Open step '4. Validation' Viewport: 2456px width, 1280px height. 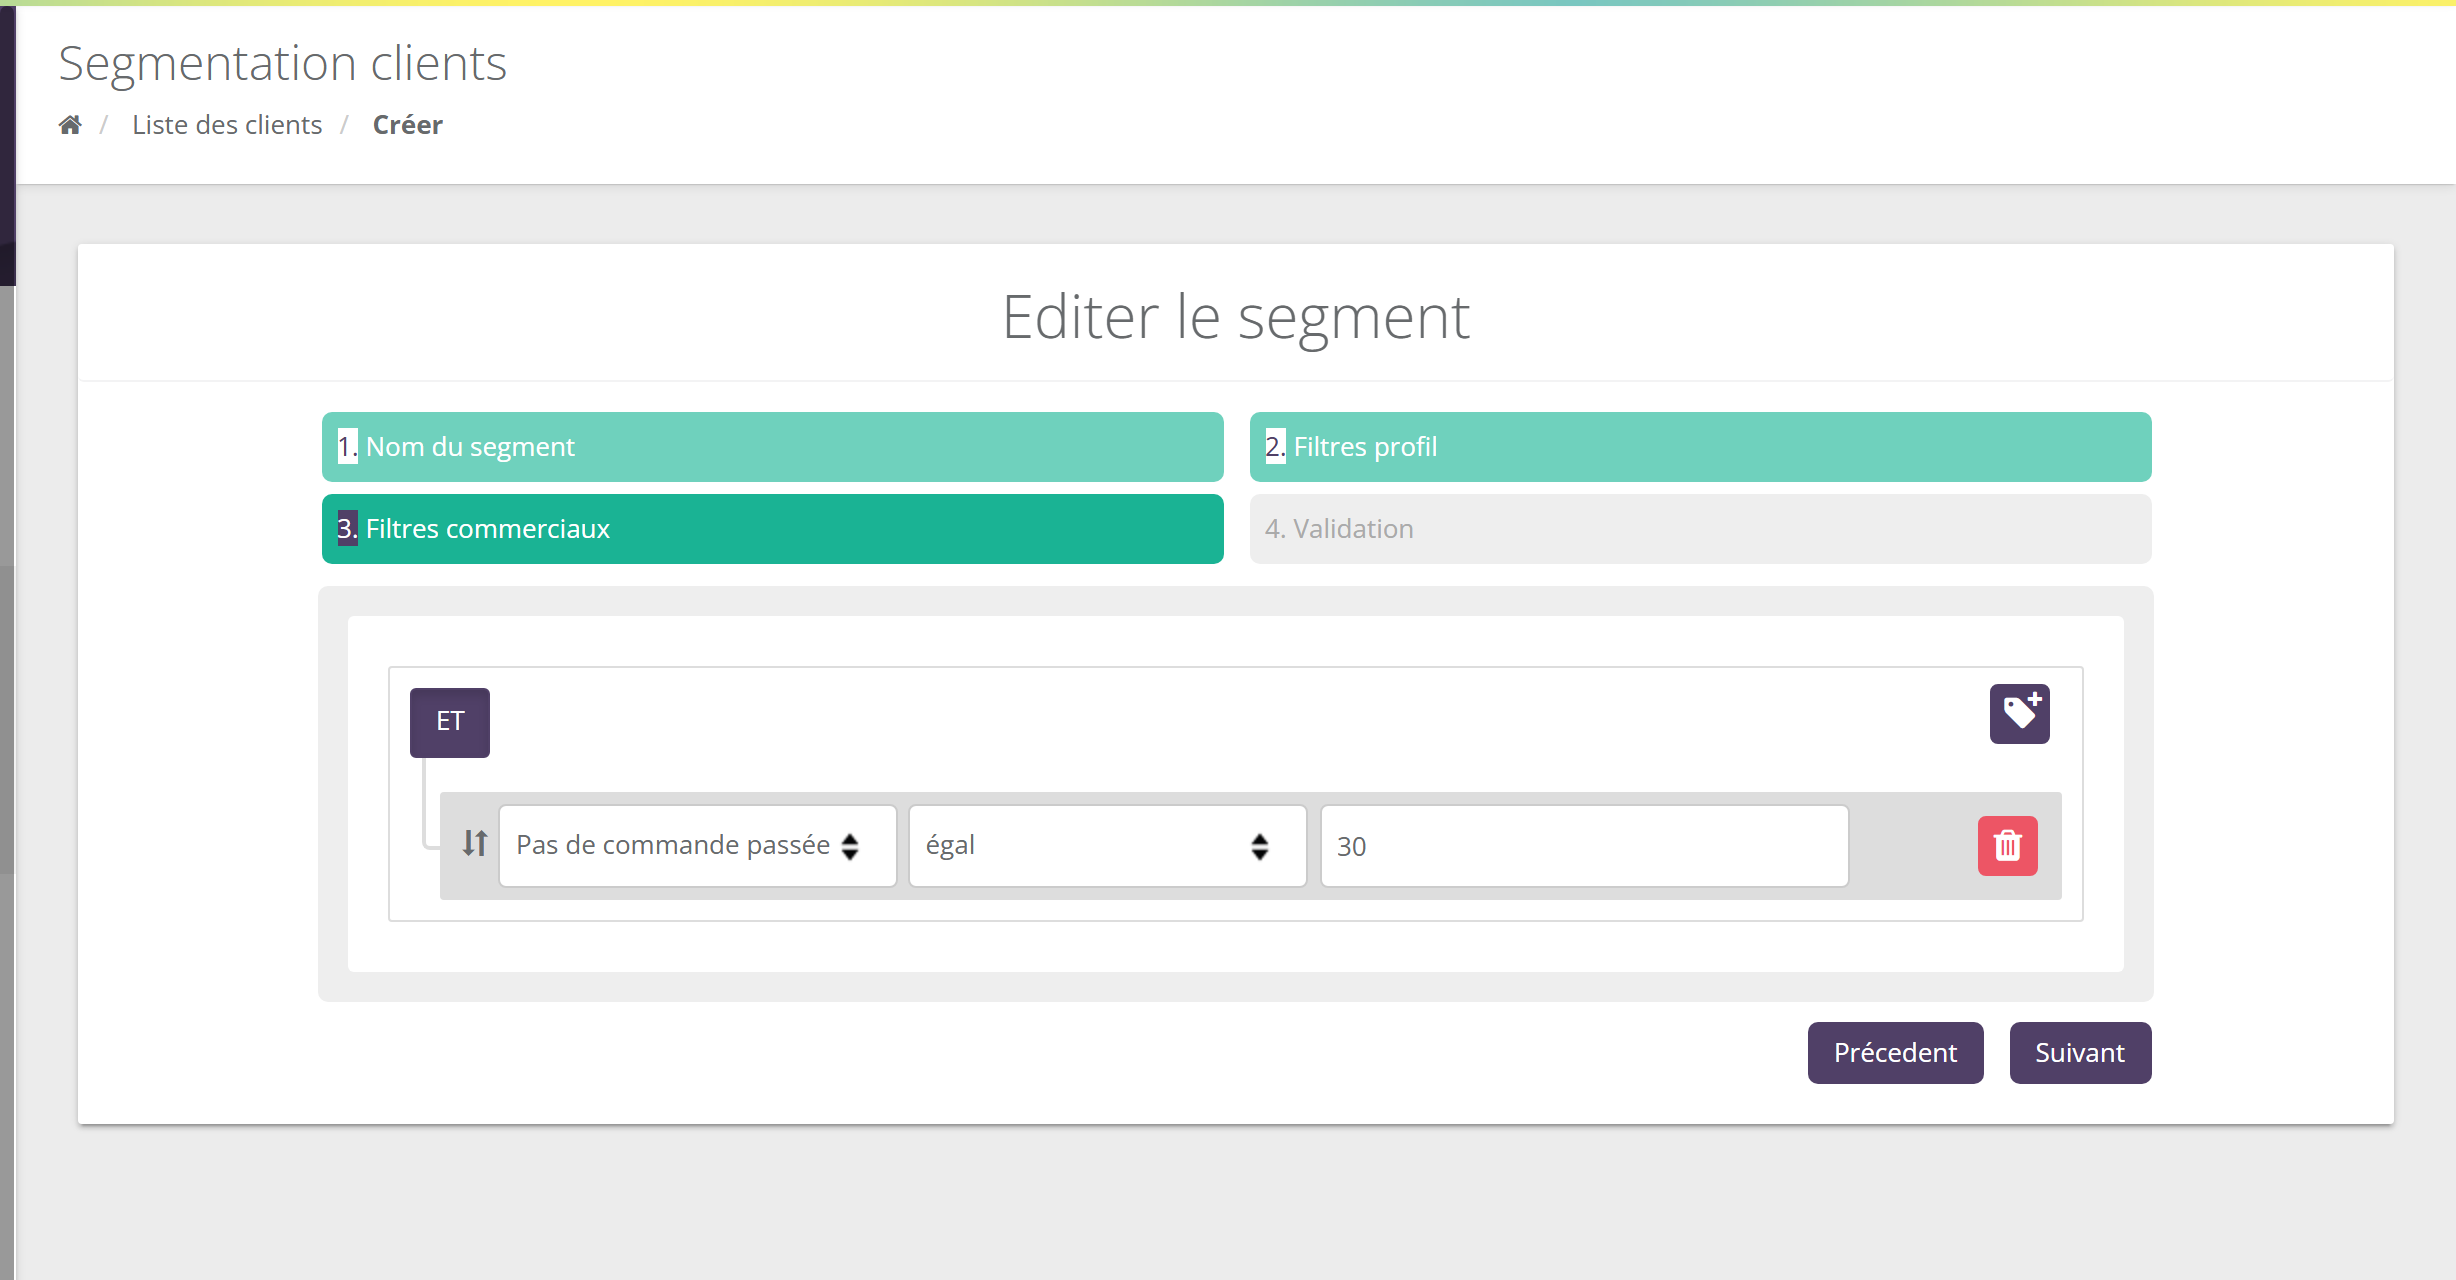pyautogui.click(x=1700, y=529)
